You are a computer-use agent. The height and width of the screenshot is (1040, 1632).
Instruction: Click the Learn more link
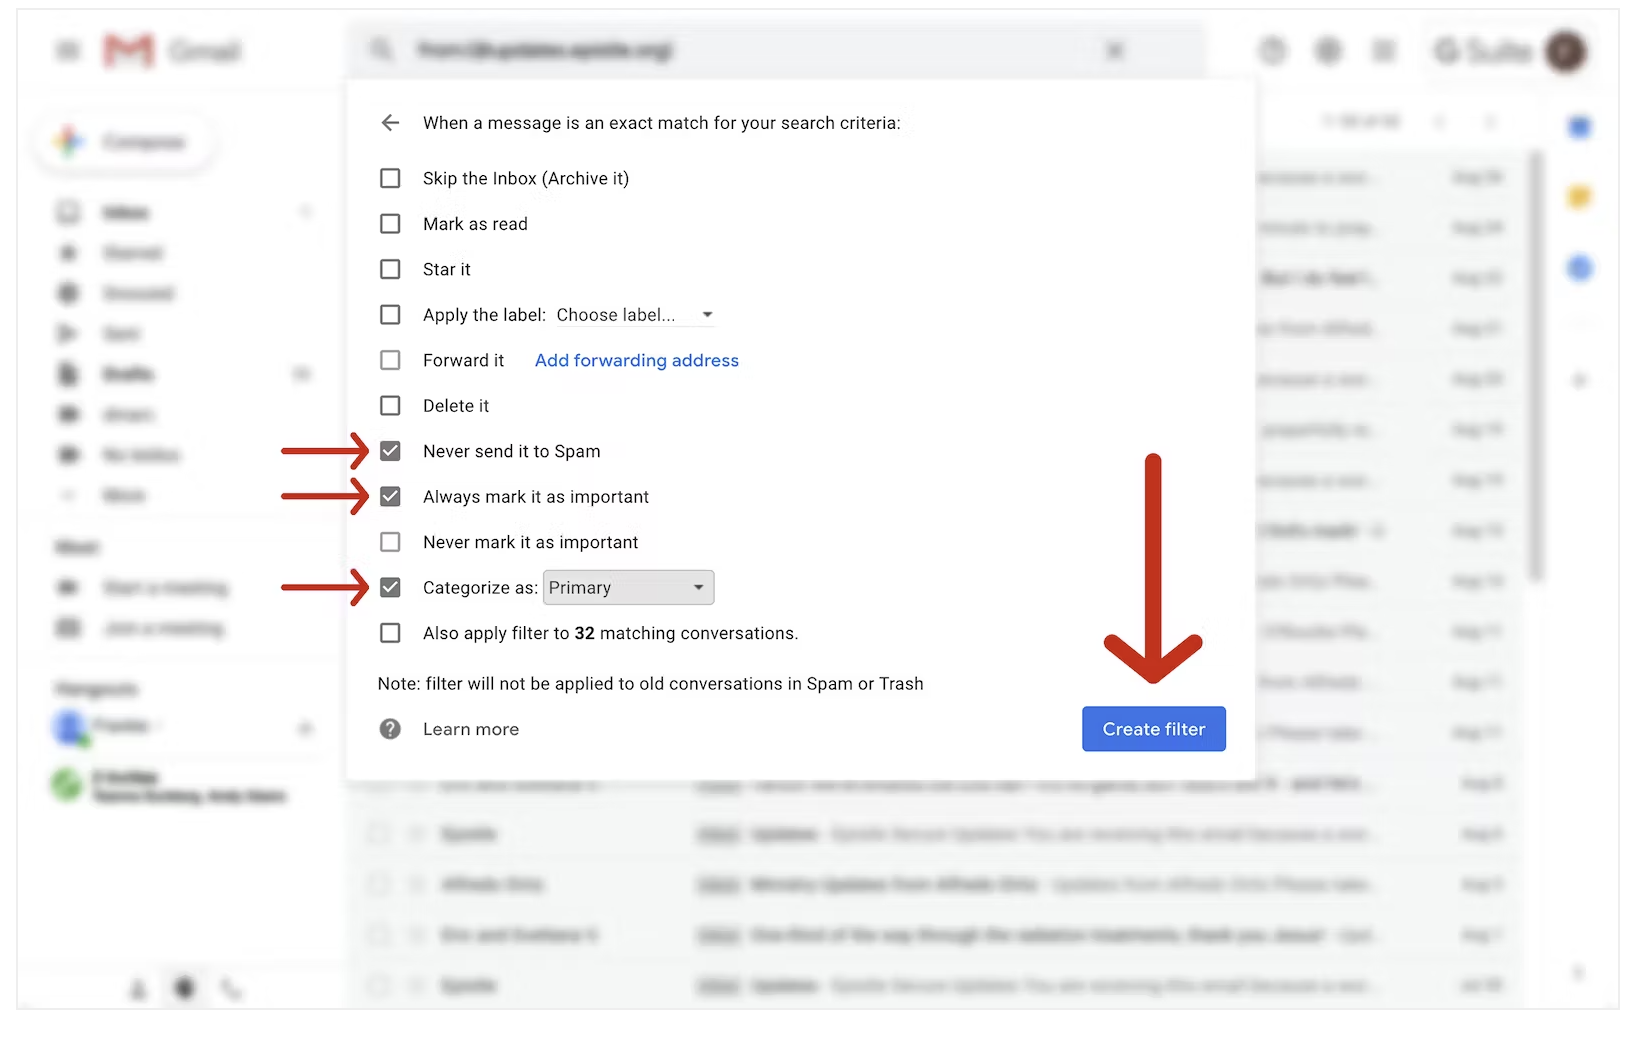point(470,729)
